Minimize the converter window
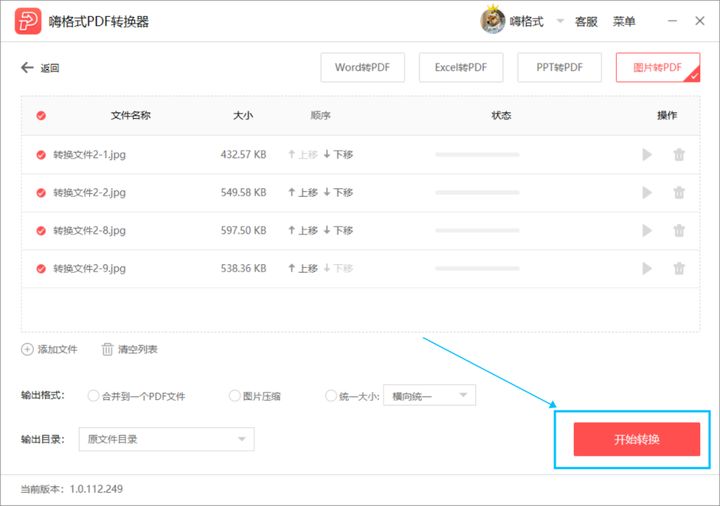The height and width of the screenshot is (506, 720). click(x=672, y=21)
